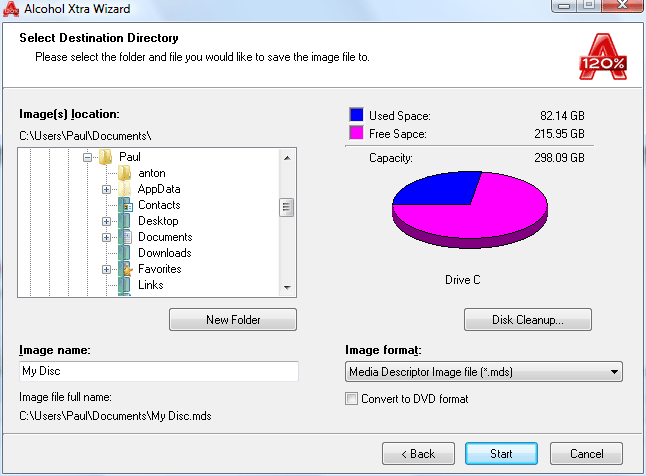Click the Contacts folder icon
The image size is (646, 476).
pos(125,205)
